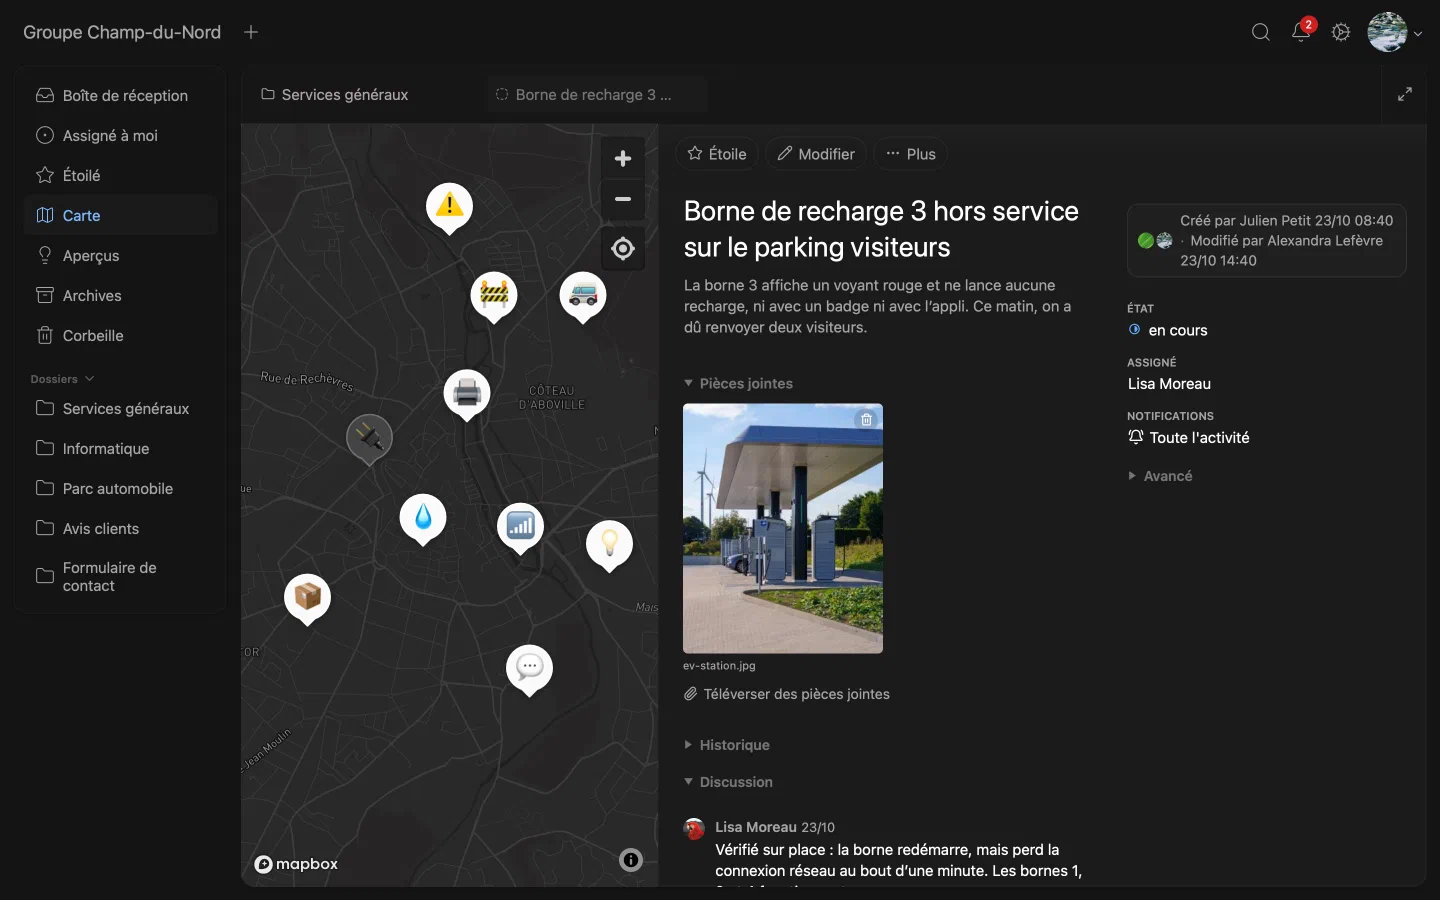Click the warning triangle map marker
Image resolution: width=1440 pixels, height=900 pixels.
click(x=450, y=206)
